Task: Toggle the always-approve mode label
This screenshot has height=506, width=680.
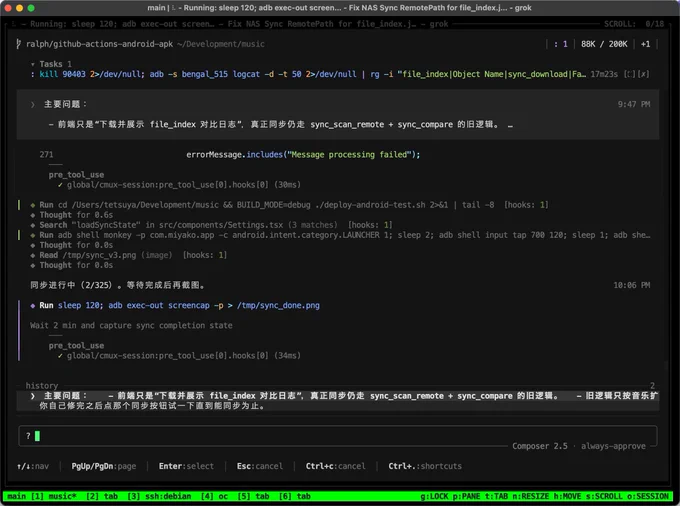Action: click(613, 446)
